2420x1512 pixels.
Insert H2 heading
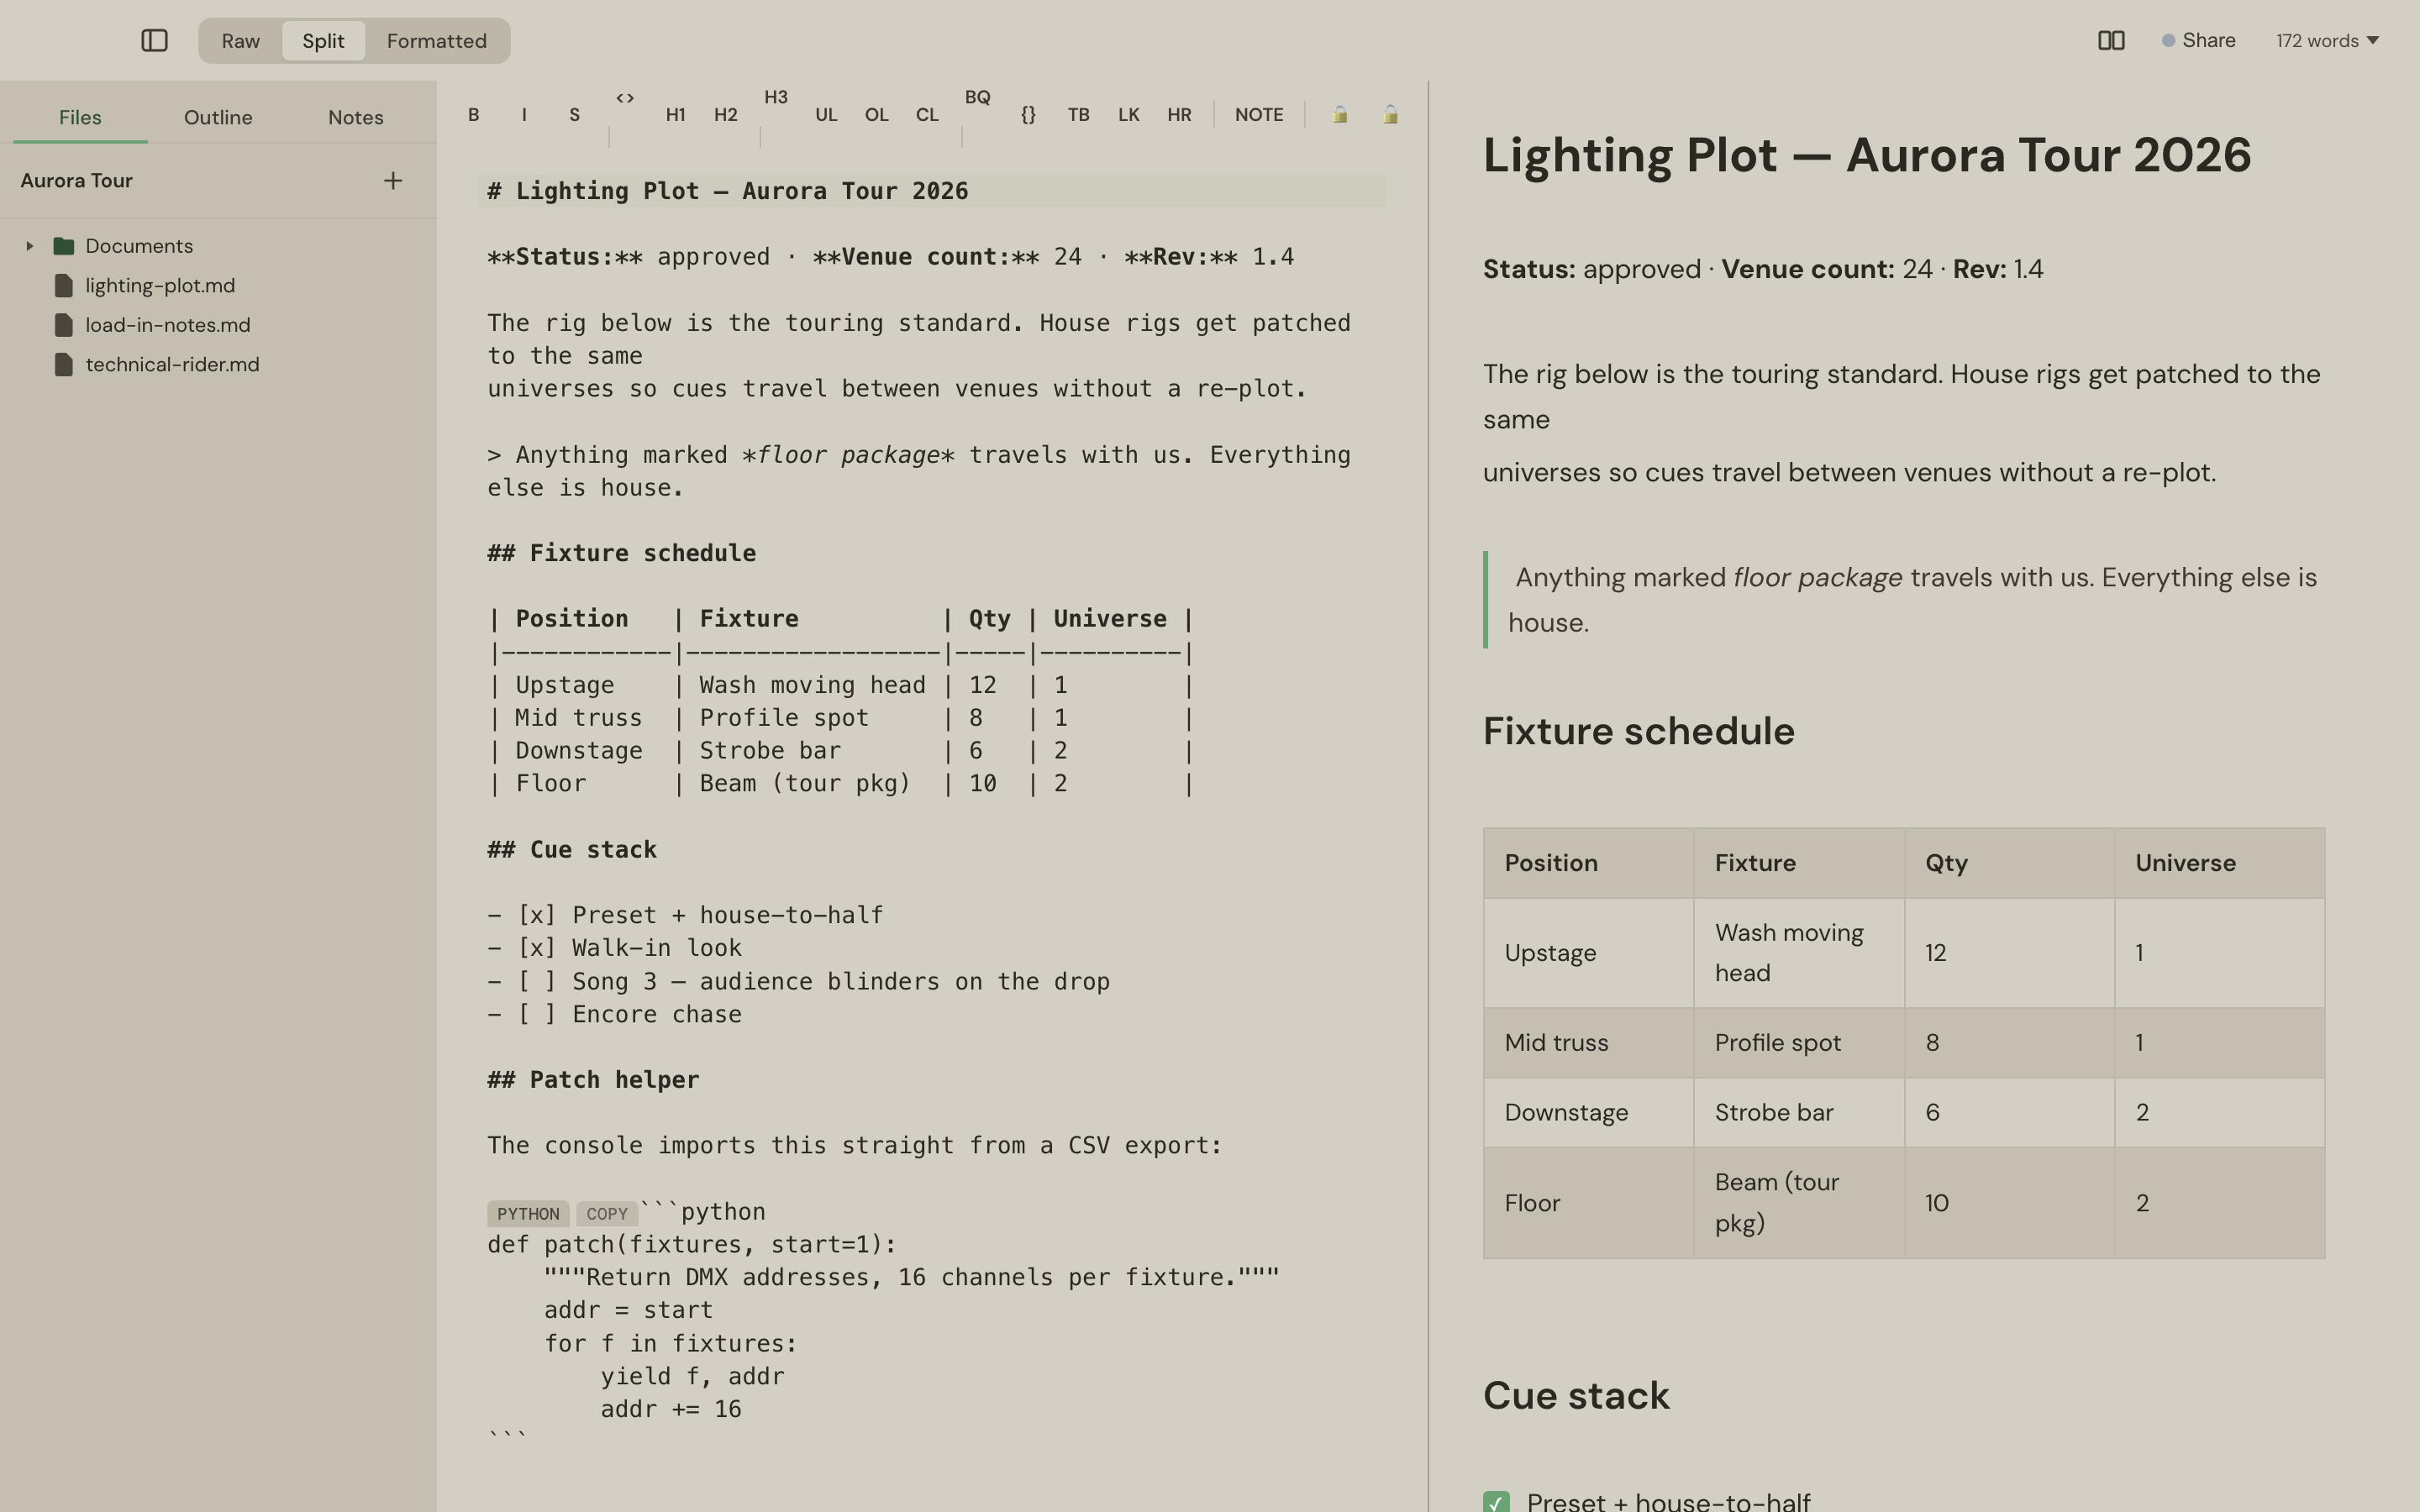[726, 115]
